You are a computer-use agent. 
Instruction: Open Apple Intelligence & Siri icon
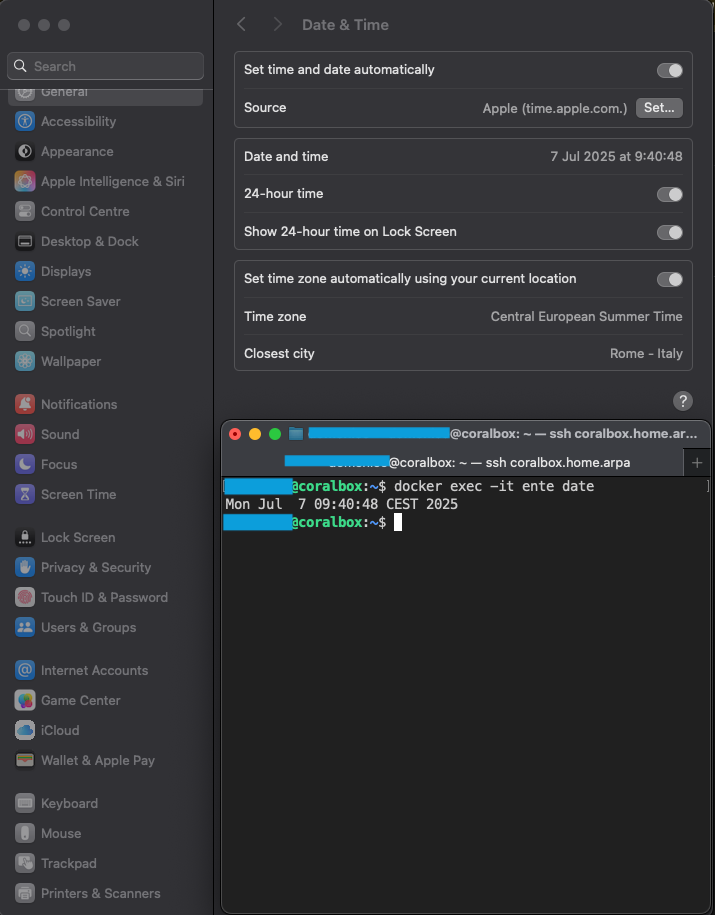point(25,181)
